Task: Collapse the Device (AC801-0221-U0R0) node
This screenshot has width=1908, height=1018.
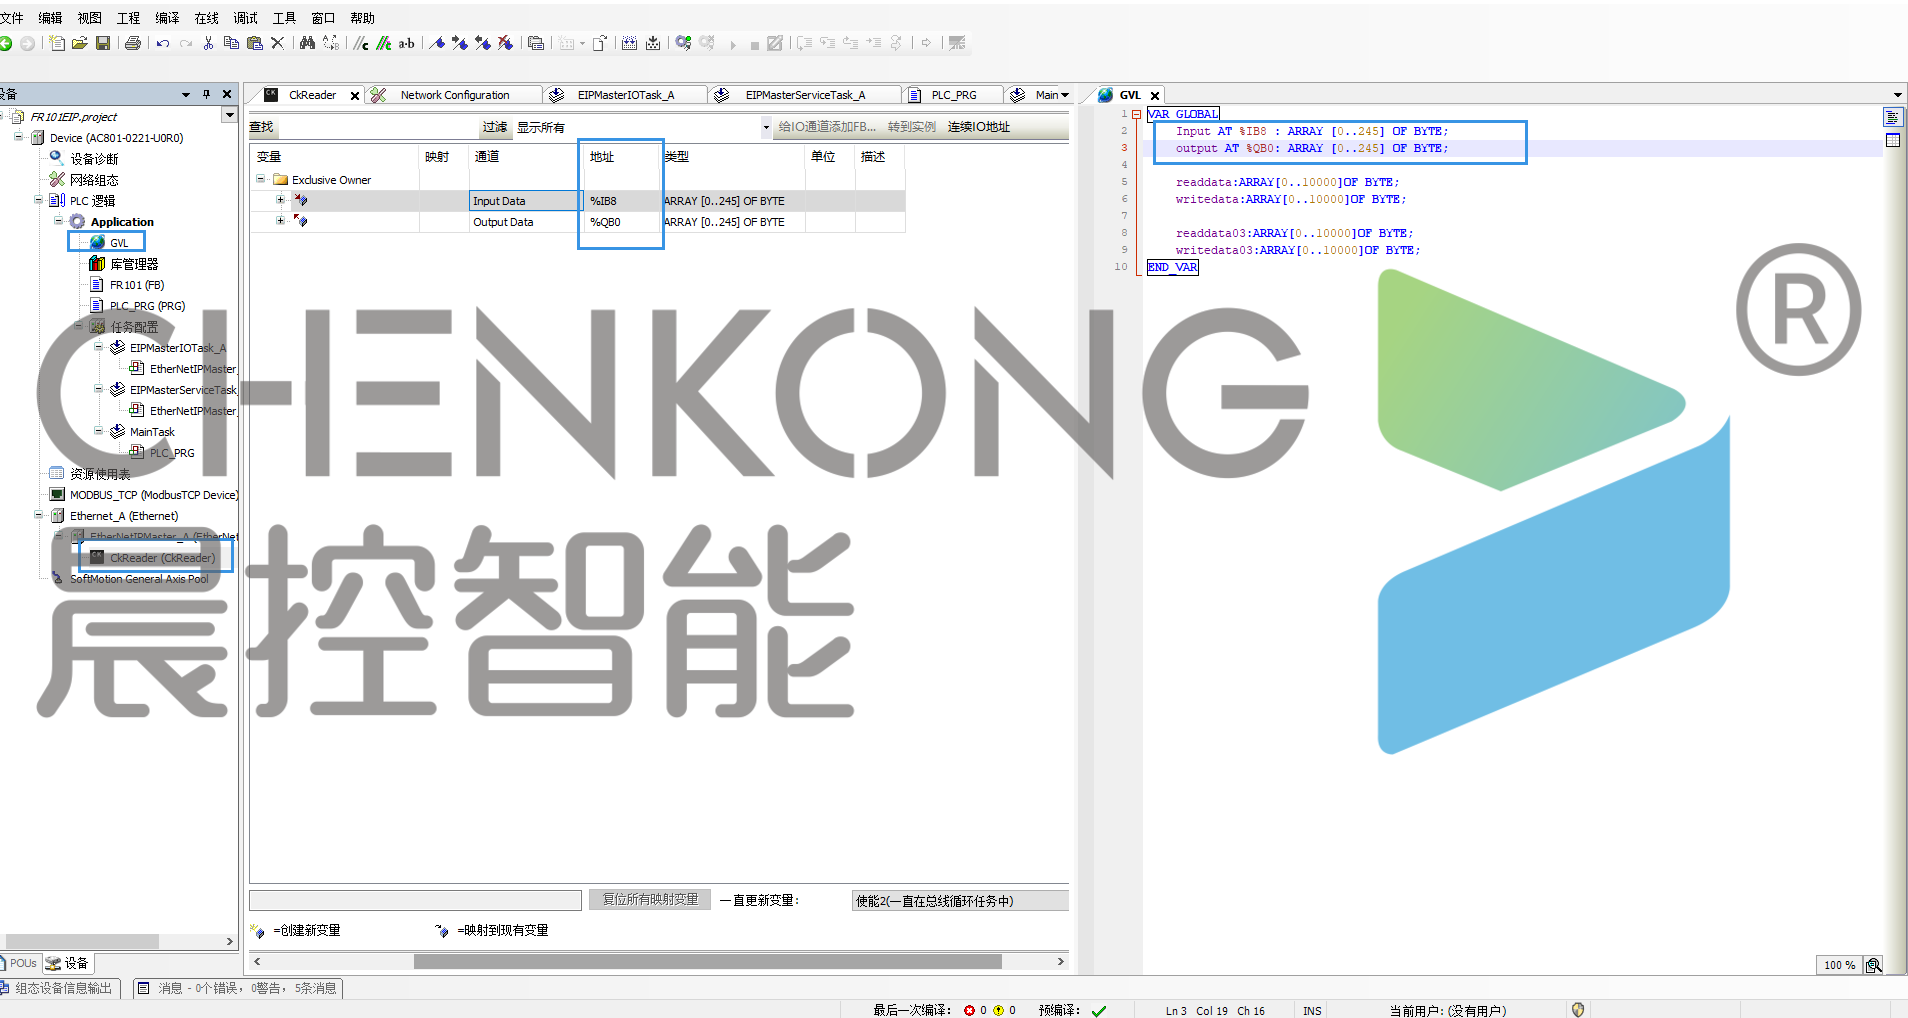Action: coord(18,137)
